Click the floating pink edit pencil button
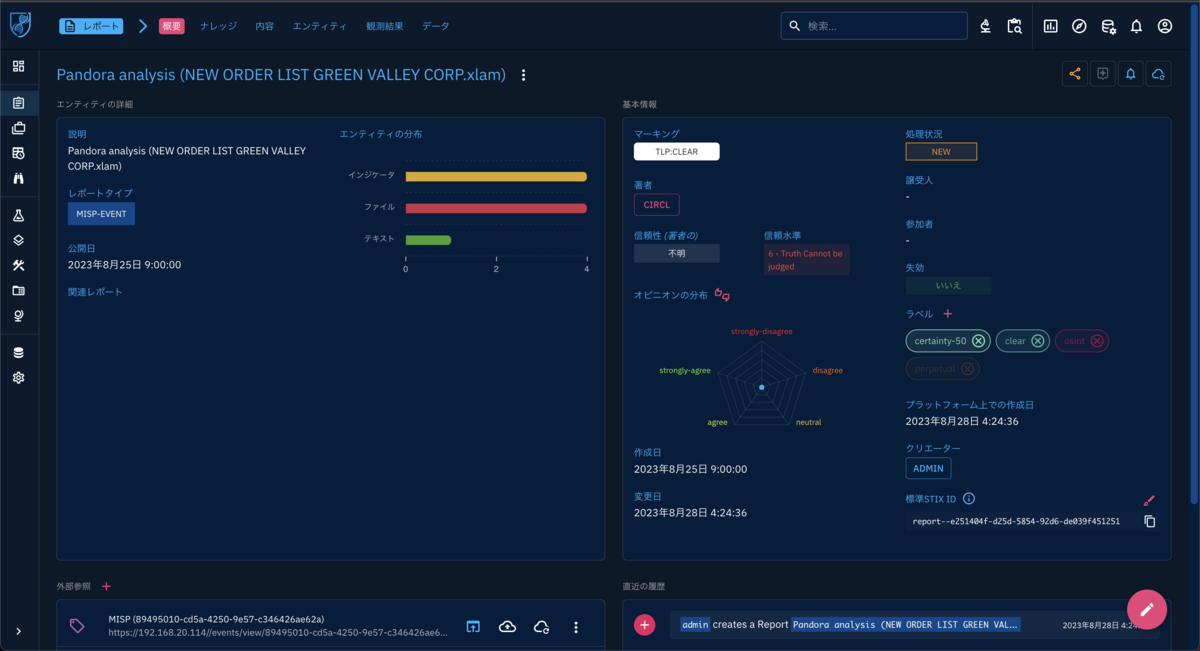 coord(1147,609)
